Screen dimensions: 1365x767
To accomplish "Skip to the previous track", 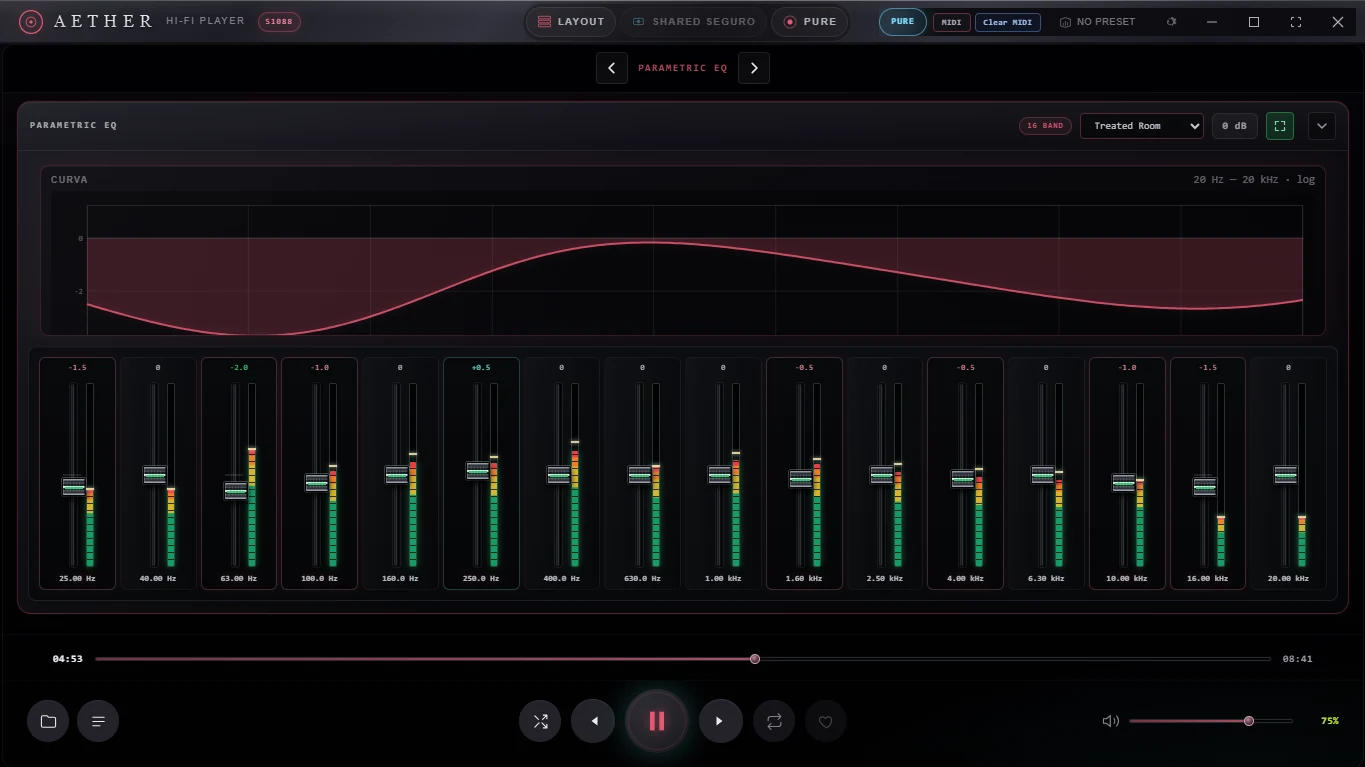I will [593, 721].
